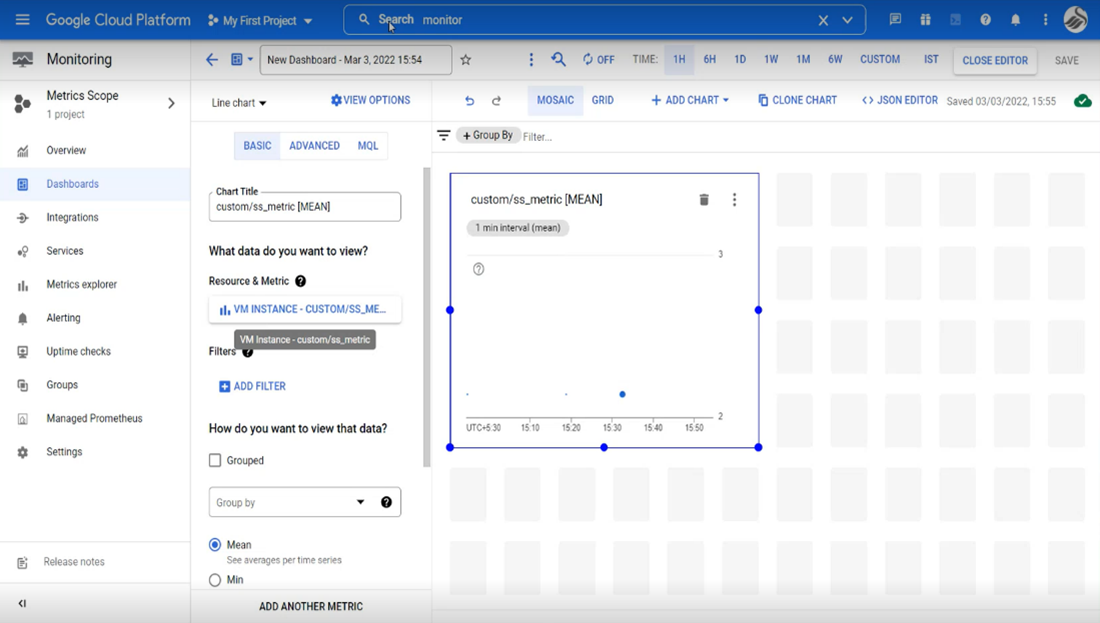The width and height of the screenshot is (1100, 623).
Task: Select the 1H time range
Action: pyautogui.click(x=679, y=60)
